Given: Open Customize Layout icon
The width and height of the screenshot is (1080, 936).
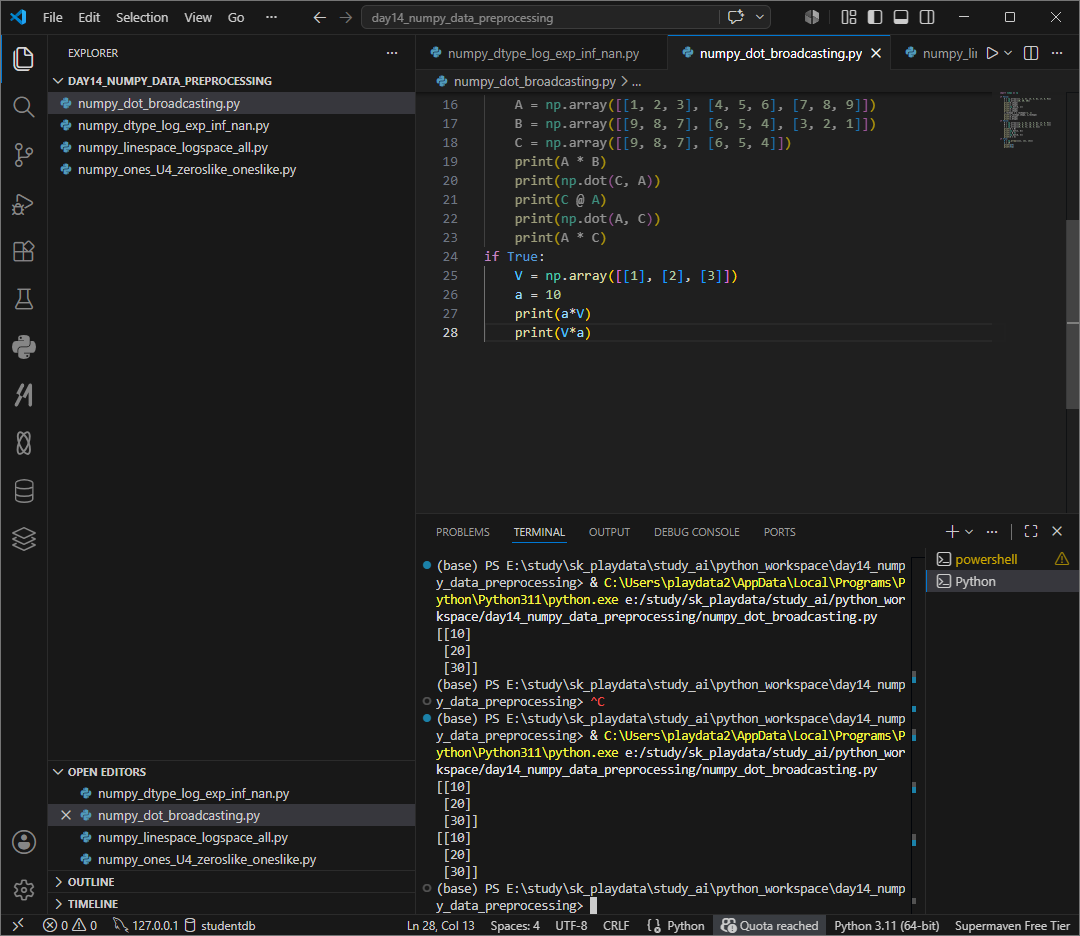Looking at the screenshot, I should point(849,17).
